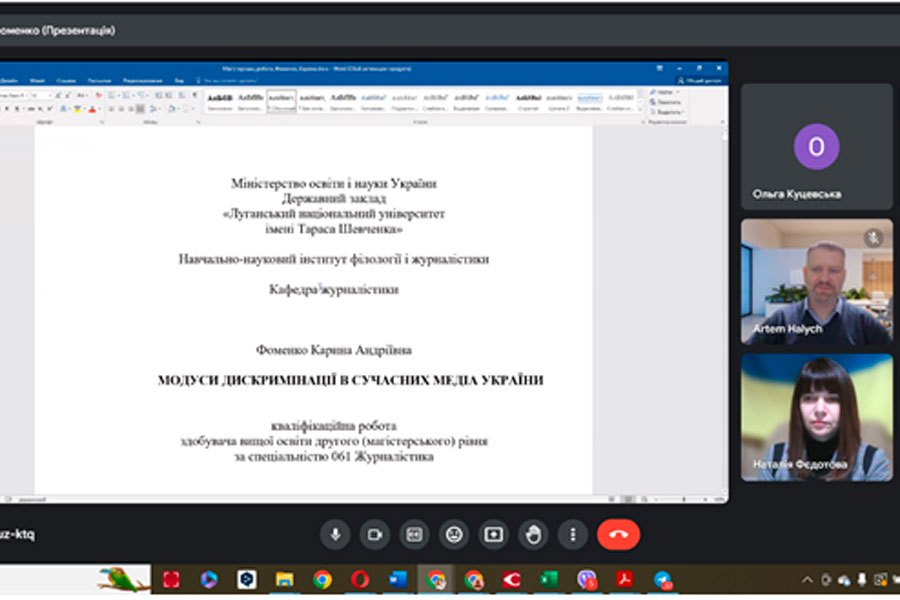The height and width of the screenshot is (600, 900).
Task: Click the meeting code uz-ktq
Action: (17, 535)
